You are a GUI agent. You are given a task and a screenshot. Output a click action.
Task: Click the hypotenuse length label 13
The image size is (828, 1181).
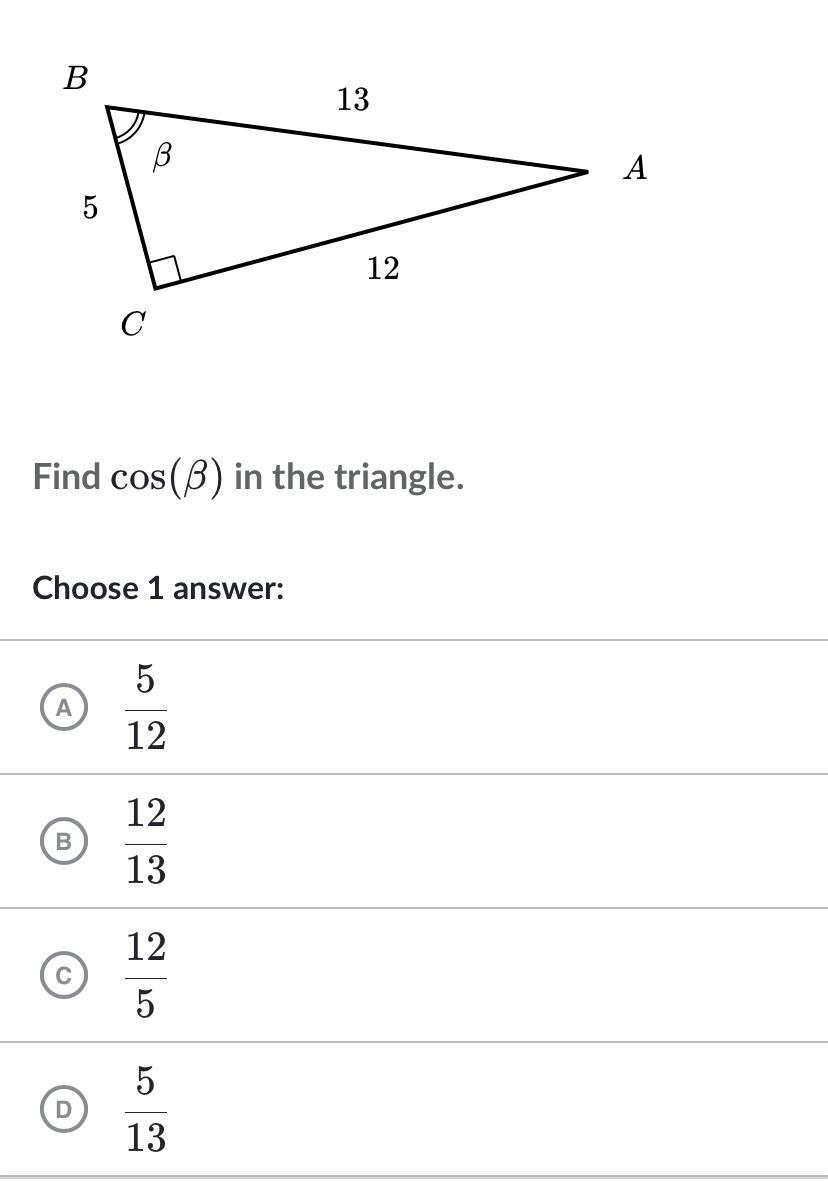353,99
